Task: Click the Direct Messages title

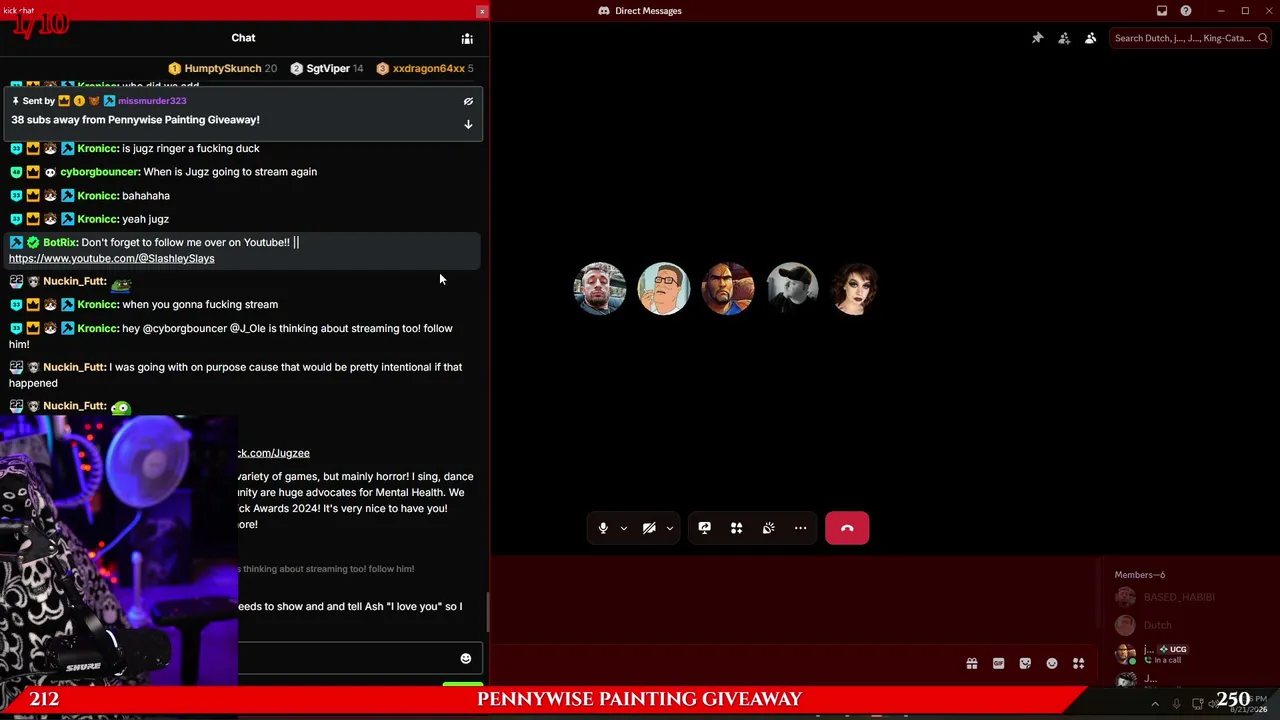Action: pyautogui.click(x=648, y=11)
